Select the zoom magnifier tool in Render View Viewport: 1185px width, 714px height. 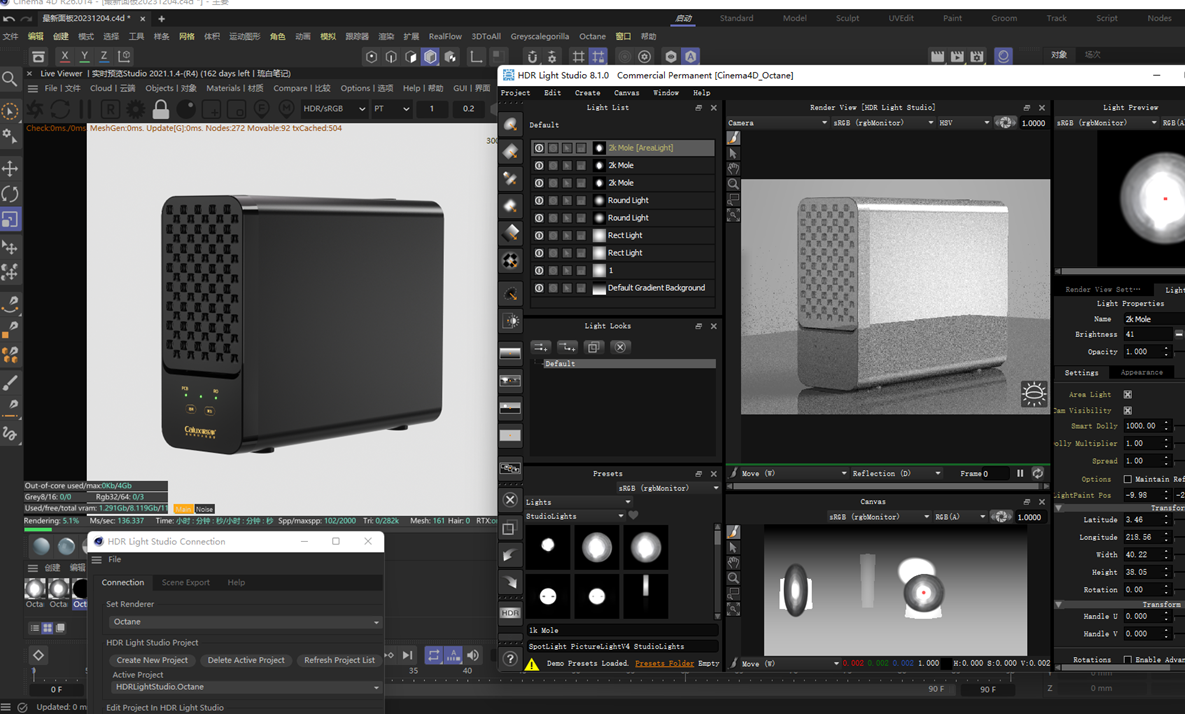tap(733, 184)
